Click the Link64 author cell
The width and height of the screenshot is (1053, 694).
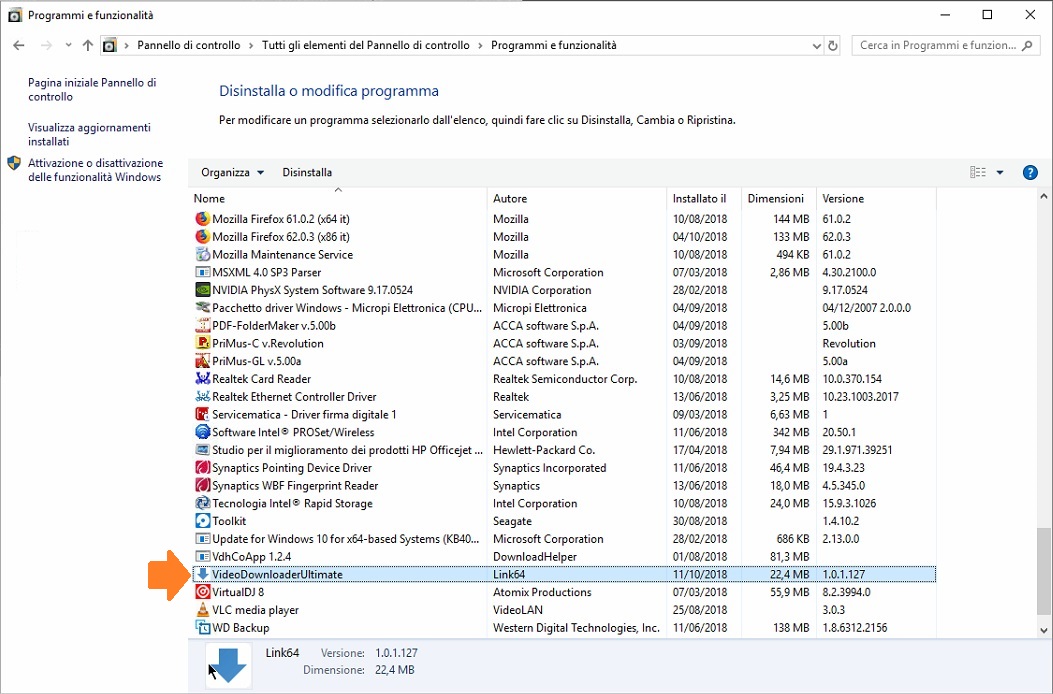509,574
